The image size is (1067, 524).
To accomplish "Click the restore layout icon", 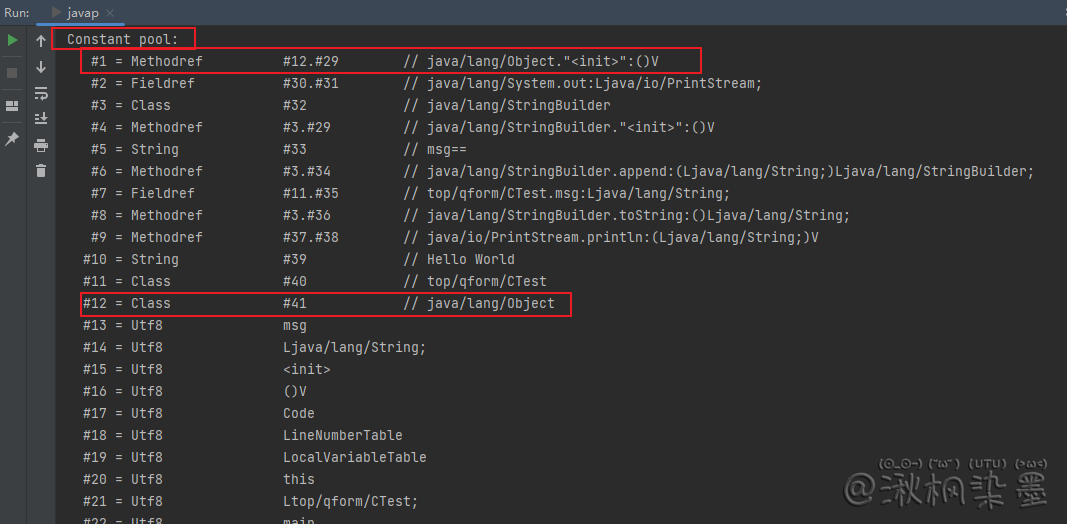I will [13, 106].
